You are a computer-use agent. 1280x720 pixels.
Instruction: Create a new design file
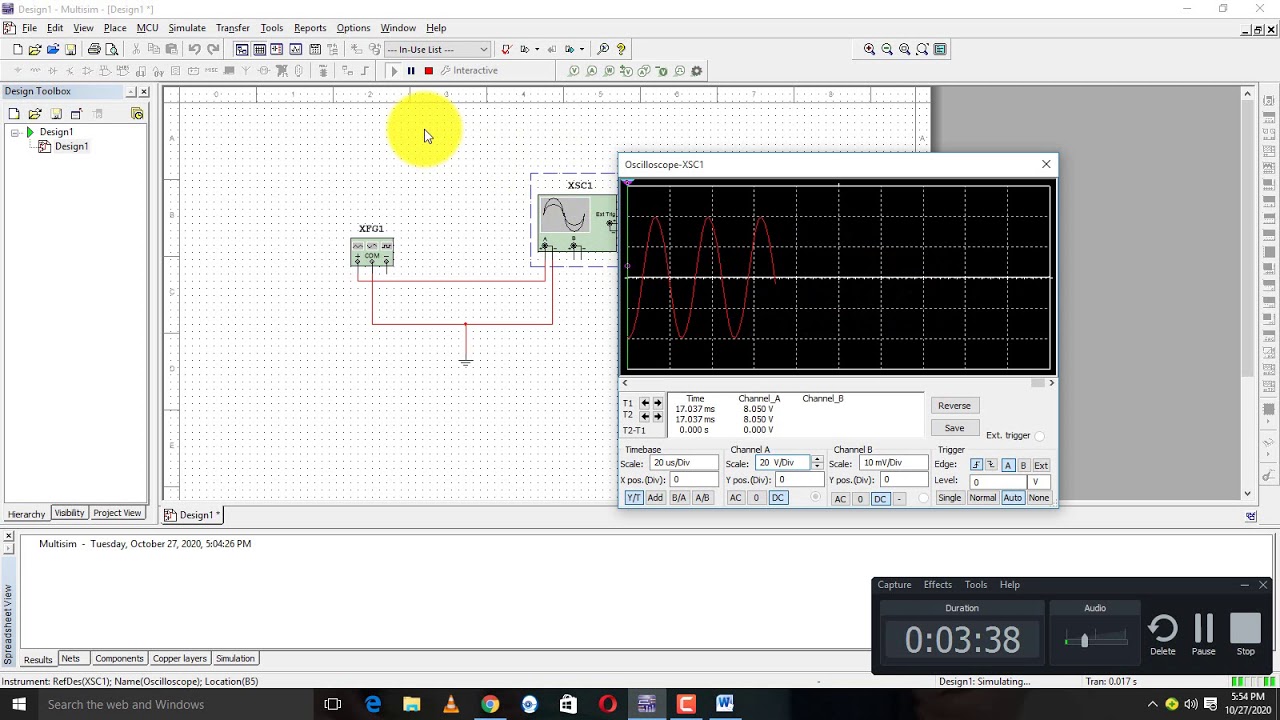17,49
